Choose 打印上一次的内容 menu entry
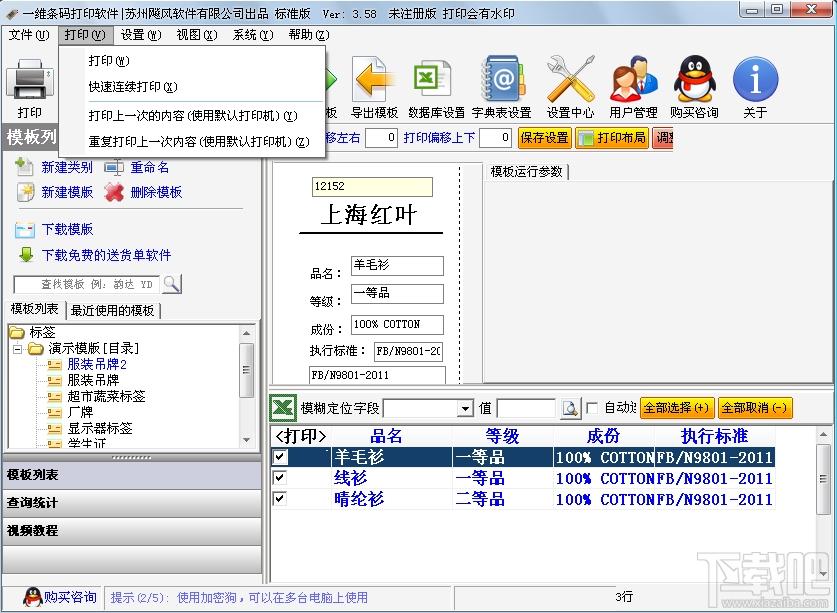 click(192, 116)
